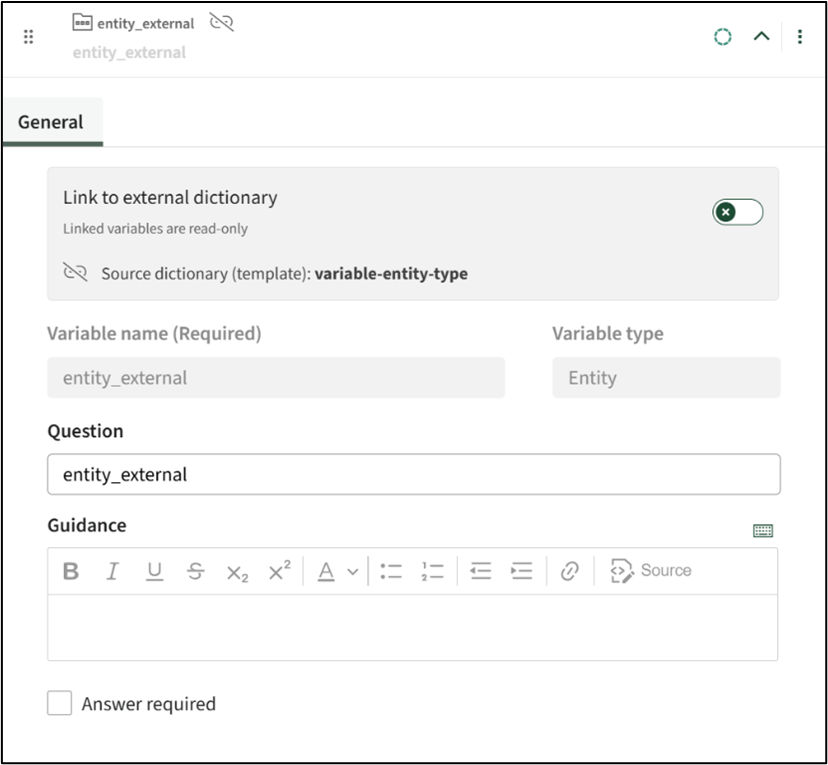Viewport: 828px width, 765px height.
Task: Insert a bulleted list
Action: click(391, 571)
